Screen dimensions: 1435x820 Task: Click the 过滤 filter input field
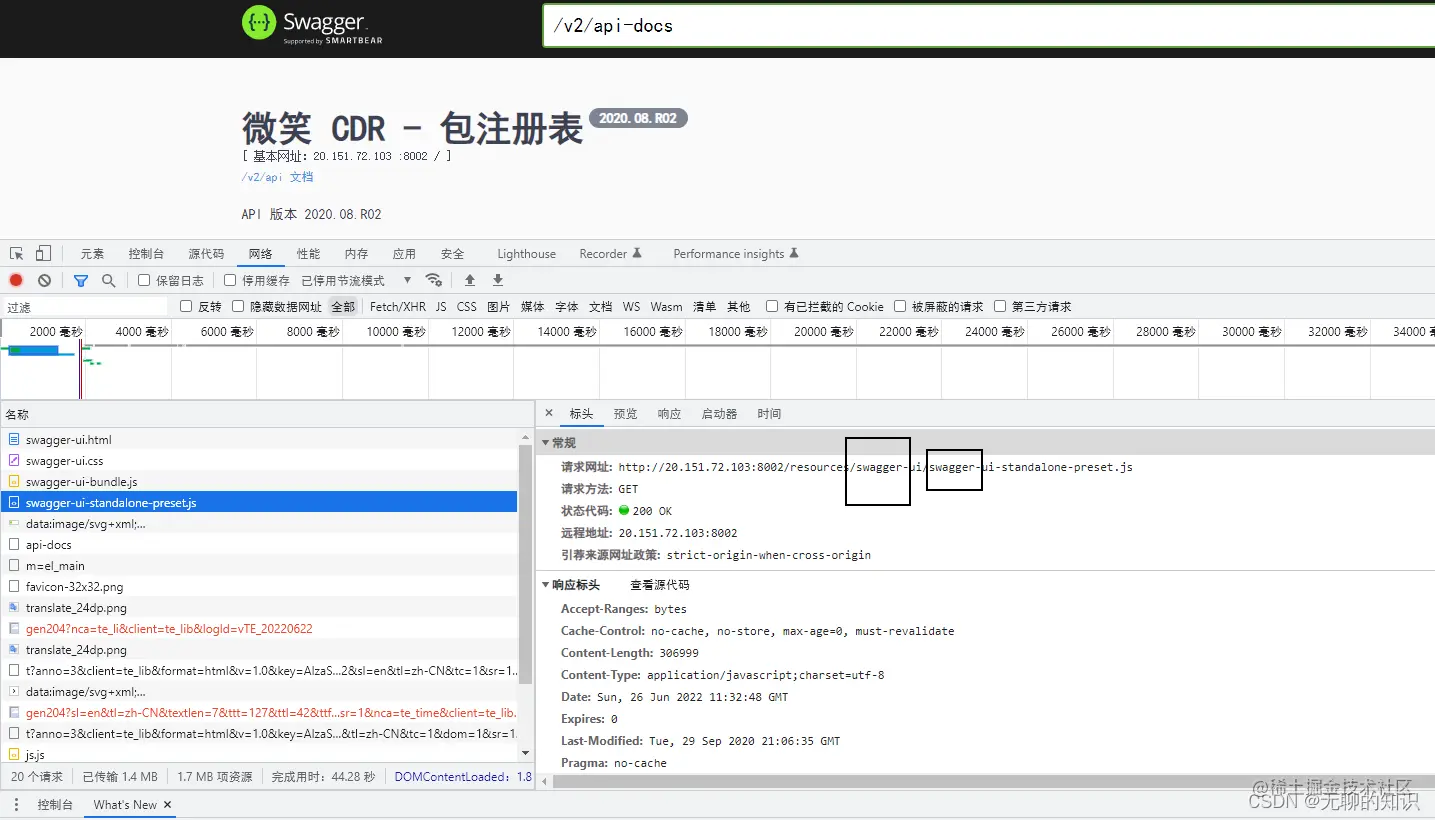coord(86,307)
